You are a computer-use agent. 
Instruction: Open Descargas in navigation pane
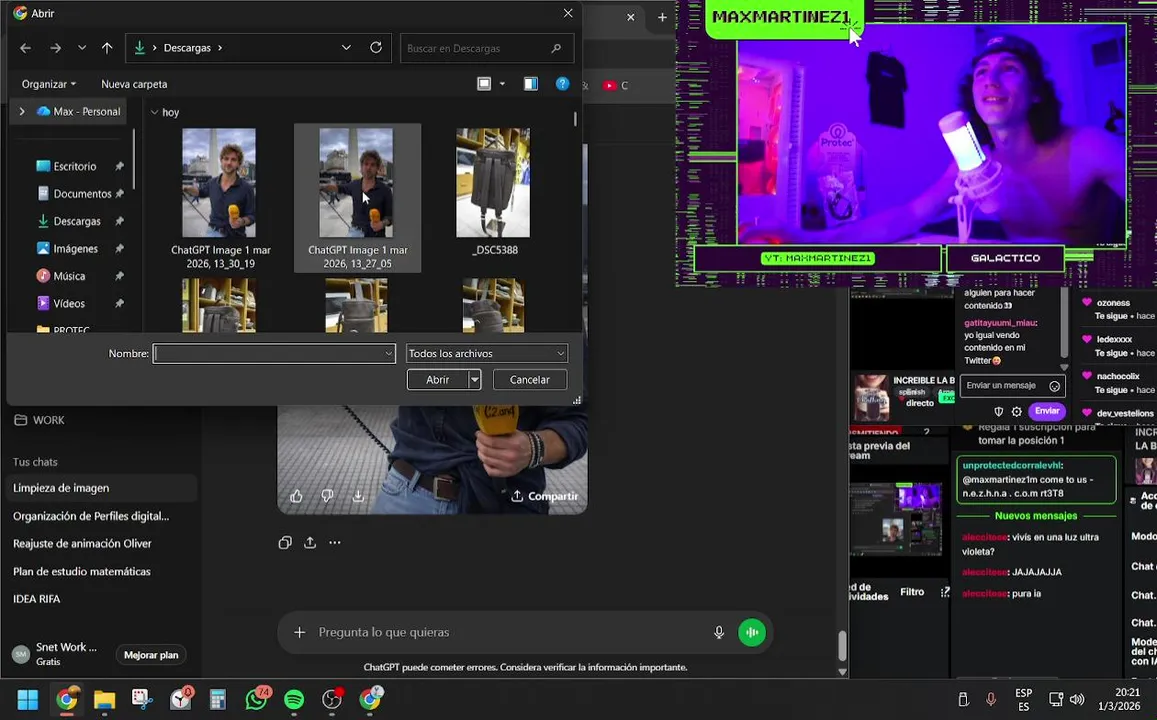coord(77,221)
